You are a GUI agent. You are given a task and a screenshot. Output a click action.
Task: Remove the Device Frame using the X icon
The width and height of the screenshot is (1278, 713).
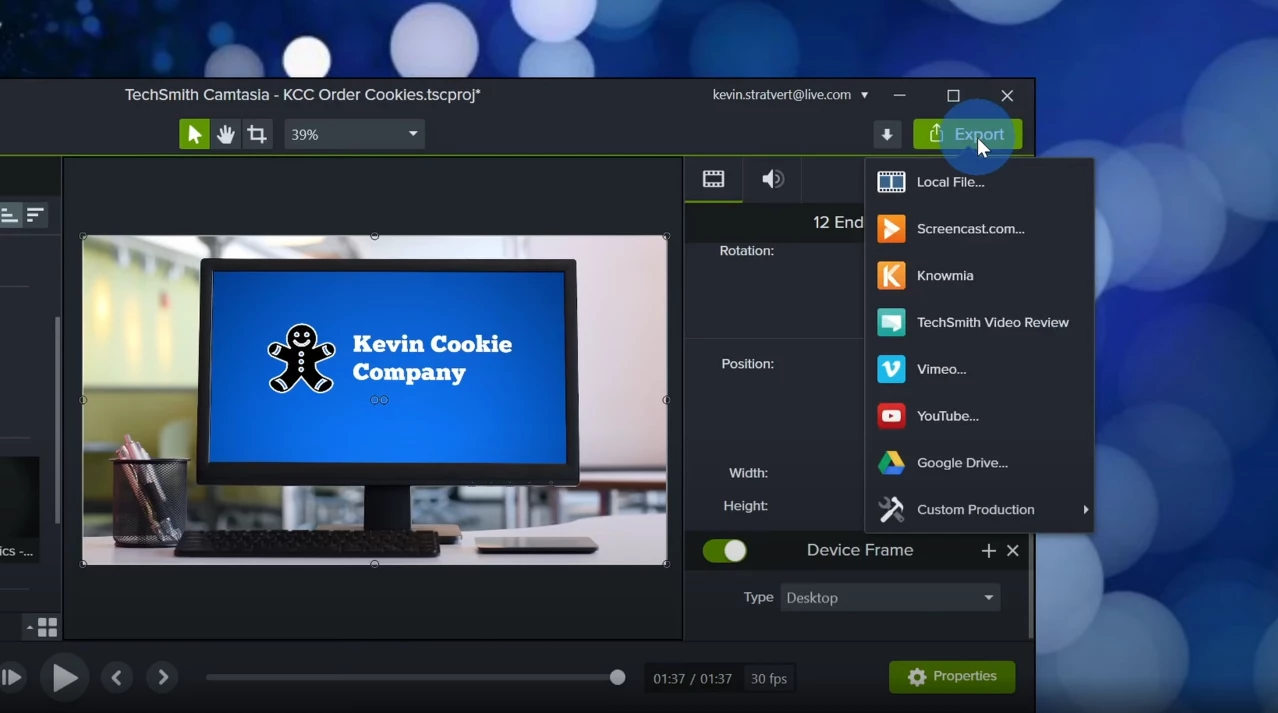(1012, 550)
